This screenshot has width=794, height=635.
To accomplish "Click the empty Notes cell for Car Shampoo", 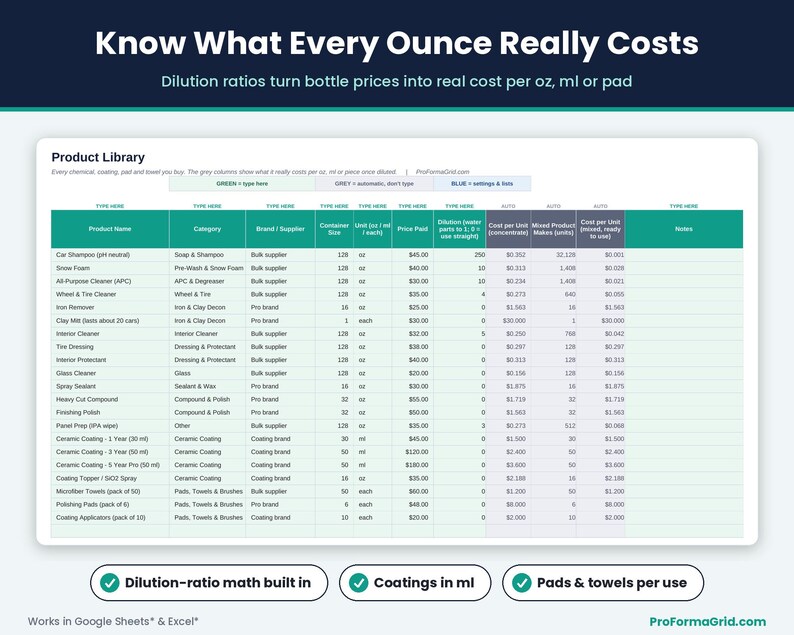I will [x=684, y=255].
